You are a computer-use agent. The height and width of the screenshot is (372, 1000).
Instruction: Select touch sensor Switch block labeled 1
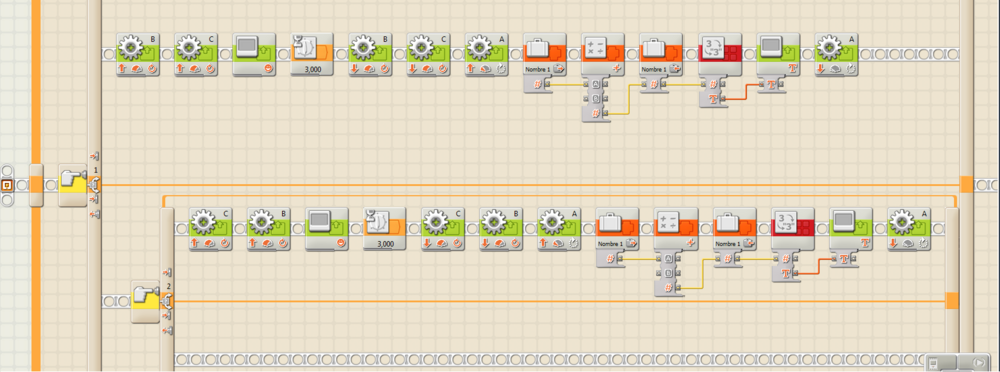pyautogui.click(x=73, y=185)
